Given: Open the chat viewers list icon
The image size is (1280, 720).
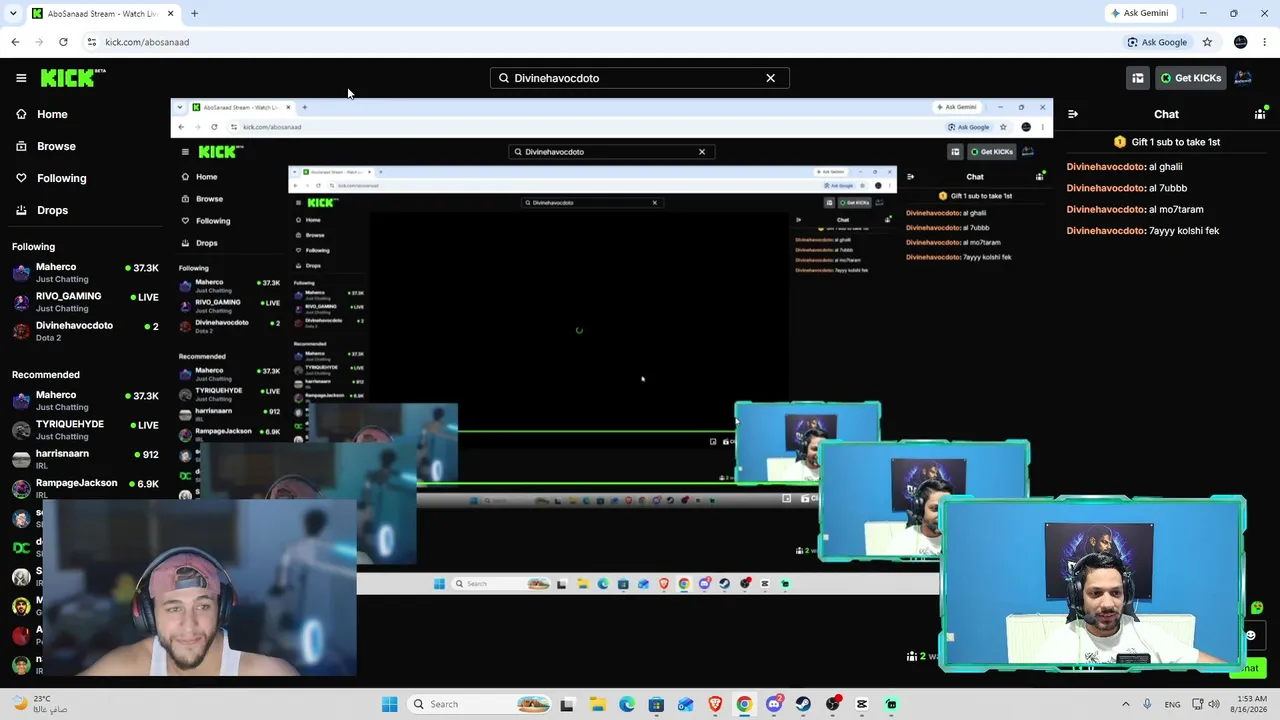Looking at the screenshot, I should coord(1260,114).
